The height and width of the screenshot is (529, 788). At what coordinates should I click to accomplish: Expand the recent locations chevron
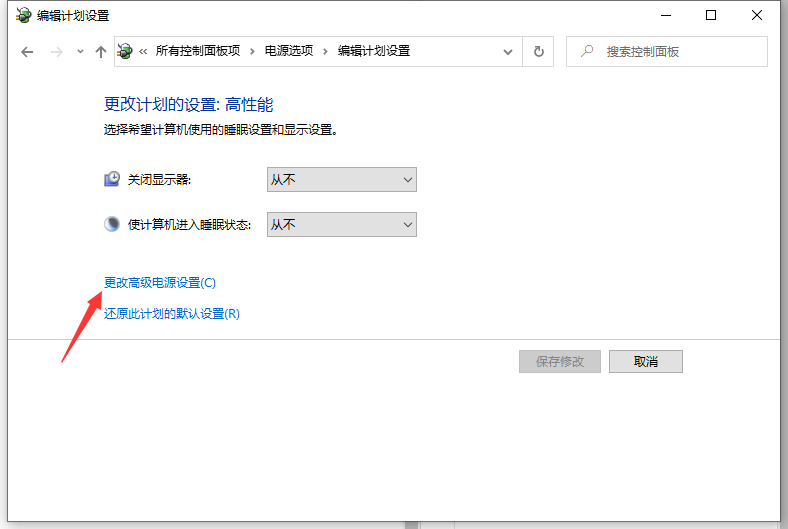[x=80, y=52]
